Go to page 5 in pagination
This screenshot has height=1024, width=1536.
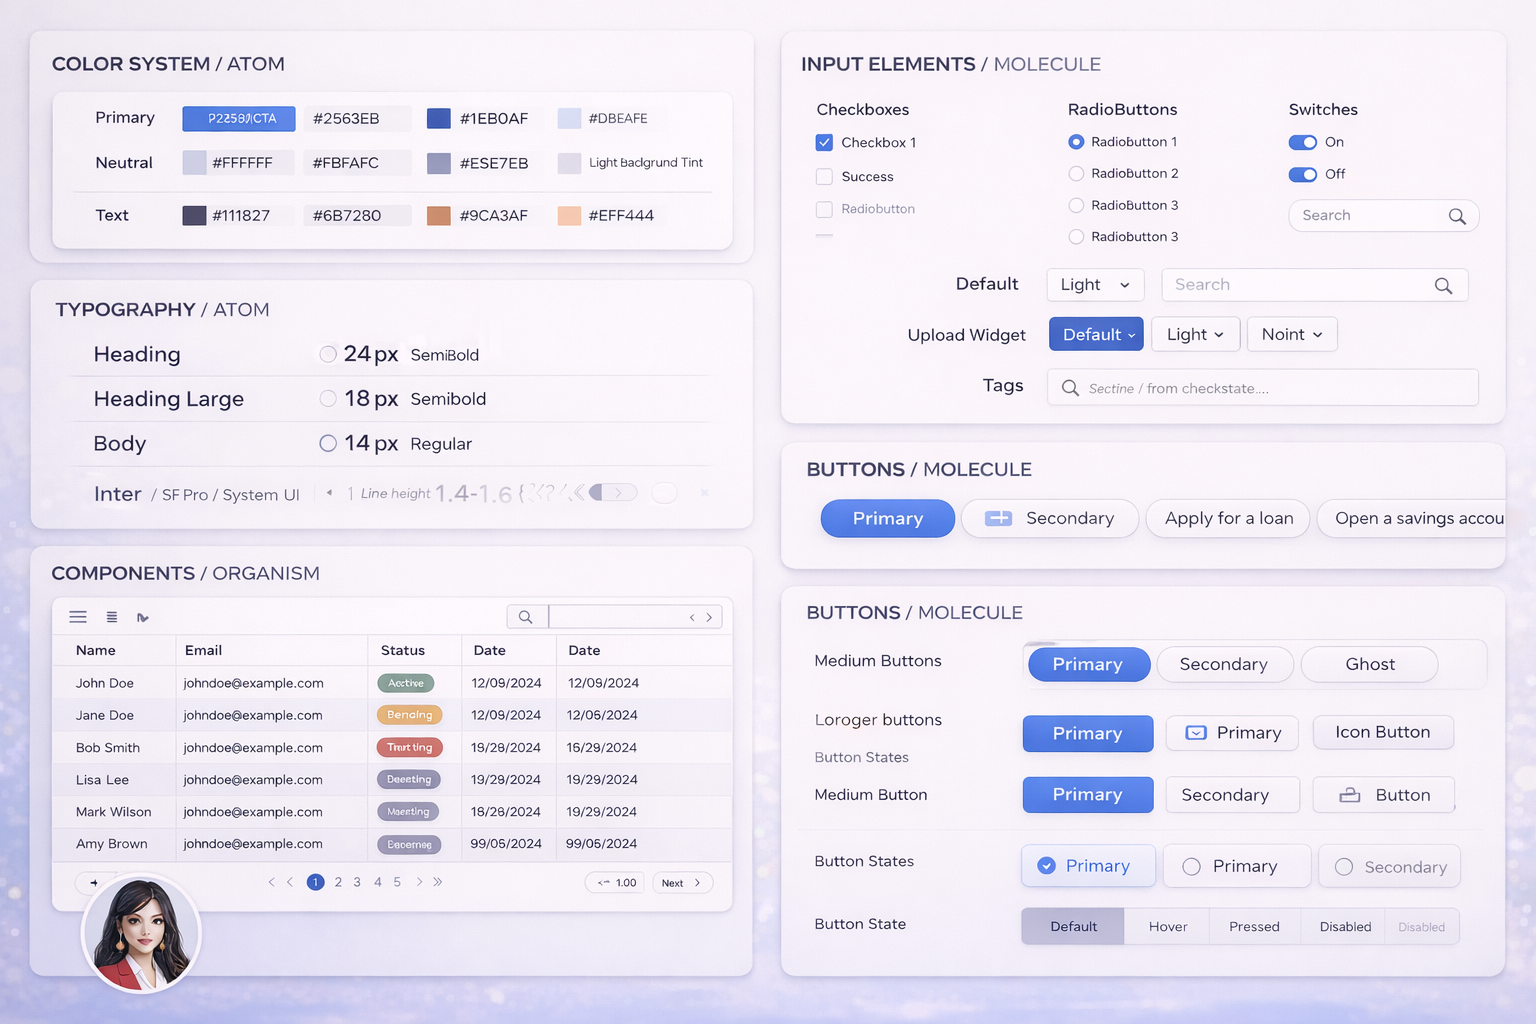(x=397, y=882)
